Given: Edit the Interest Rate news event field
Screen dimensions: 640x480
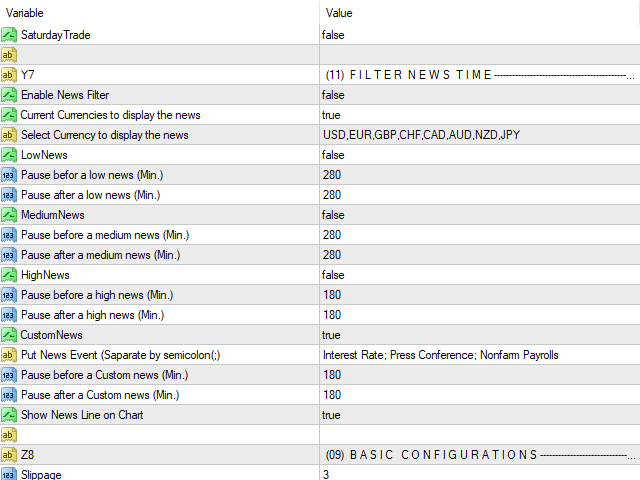Looking at the screenshot, I should coord(480,355).
